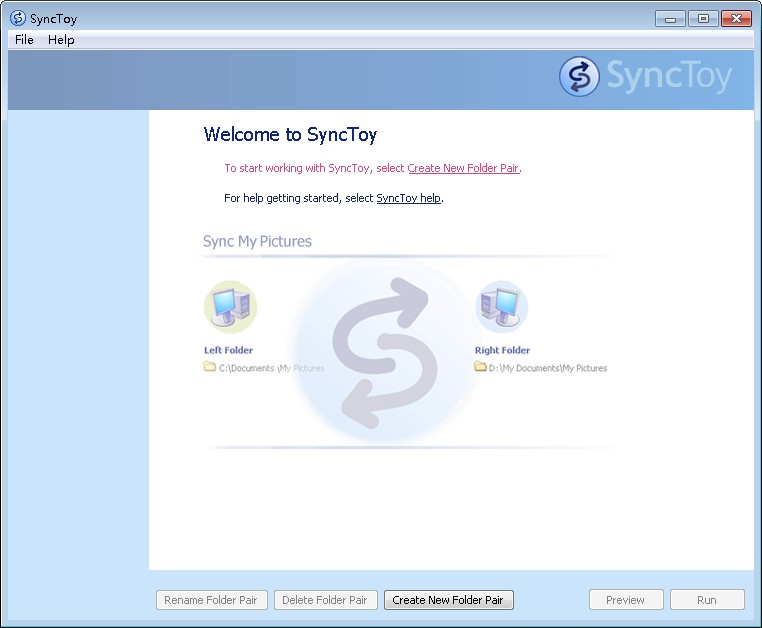Image resolution: width=762 pixels, height=628 pixels.
Task: Click the Rename Folder Pair button
Action: click(211, 600)
